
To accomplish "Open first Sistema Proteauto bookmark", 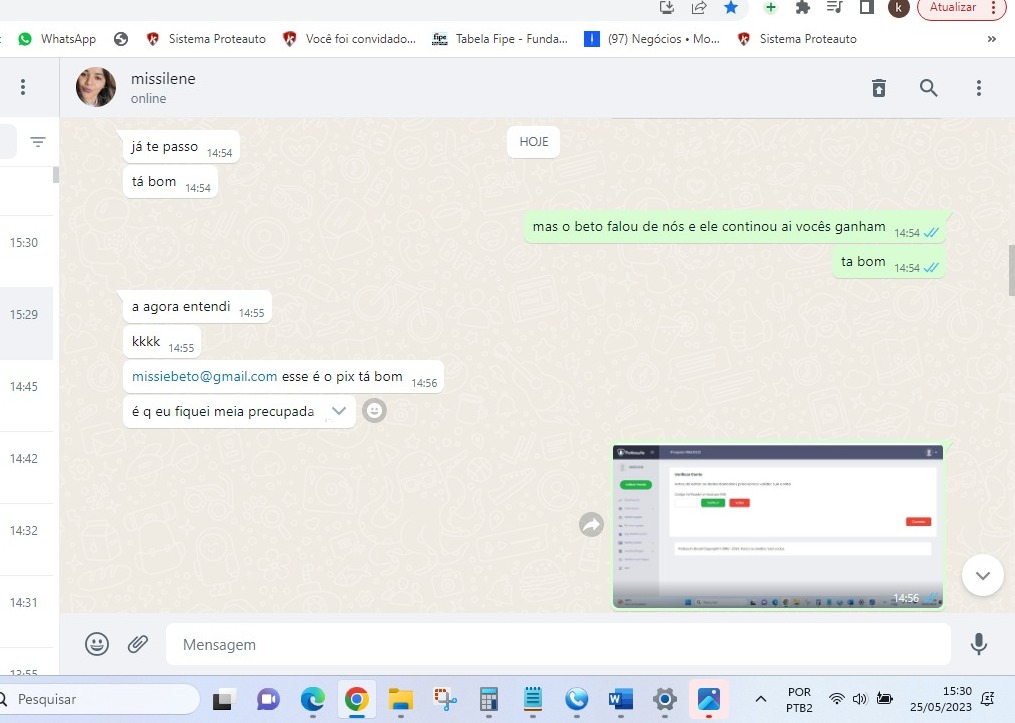I will point(207,39).
